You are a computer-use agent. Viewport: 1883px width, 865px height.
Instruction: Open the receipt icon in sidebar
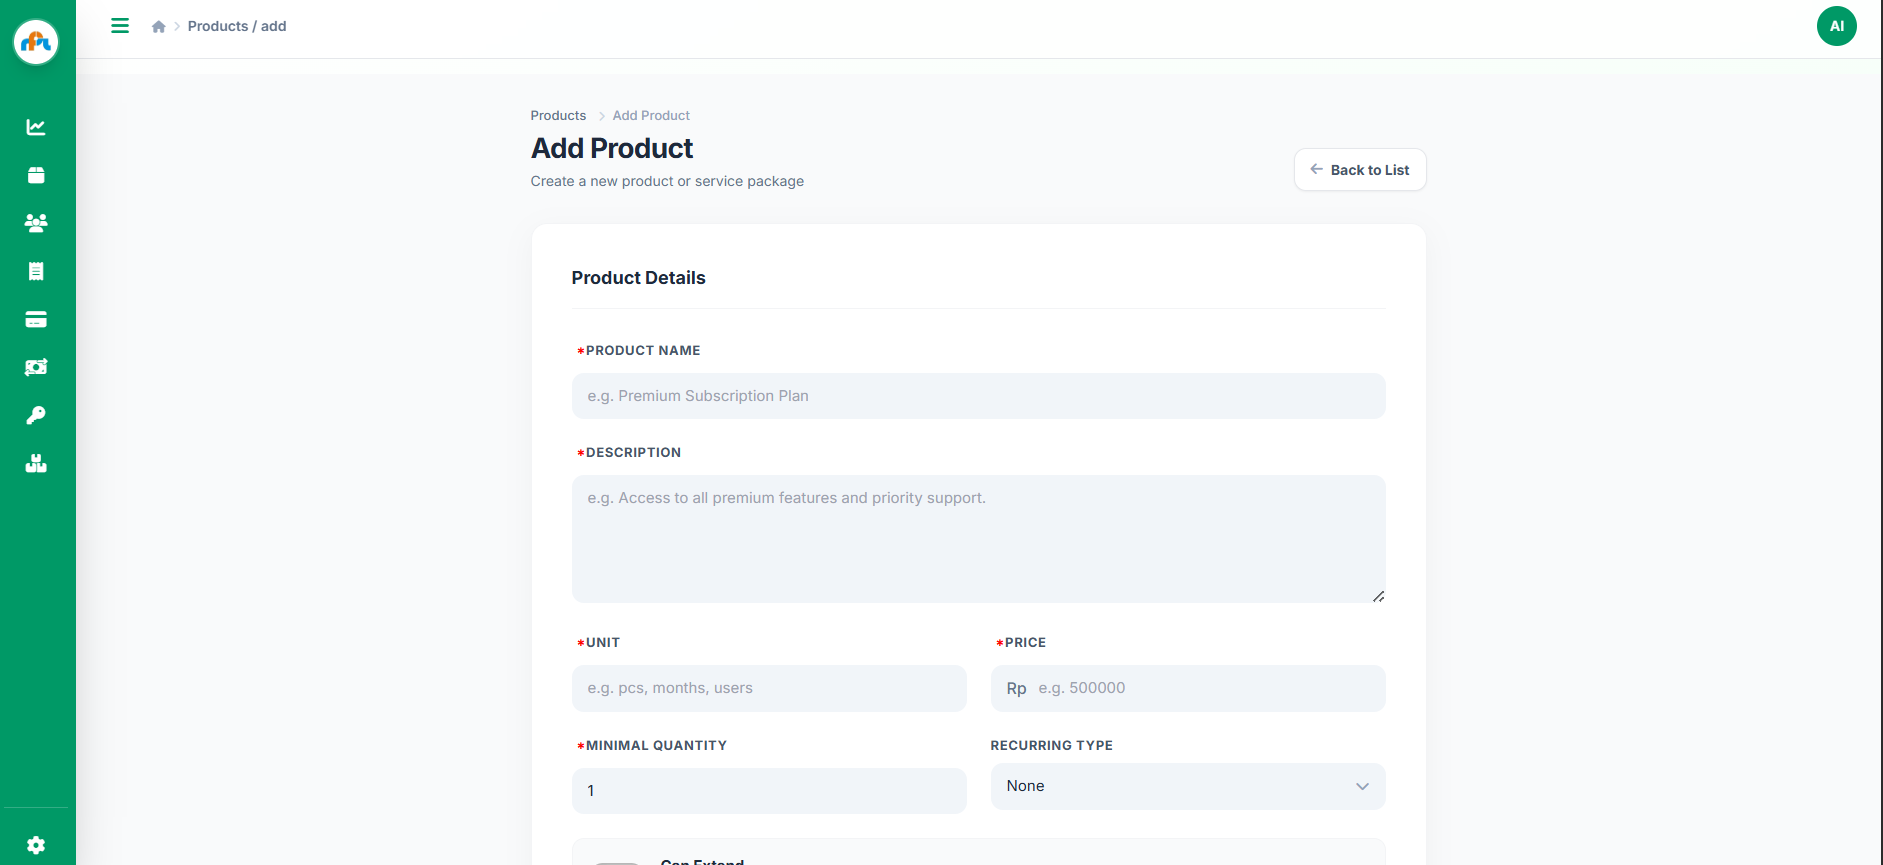[x=36, y=271]
